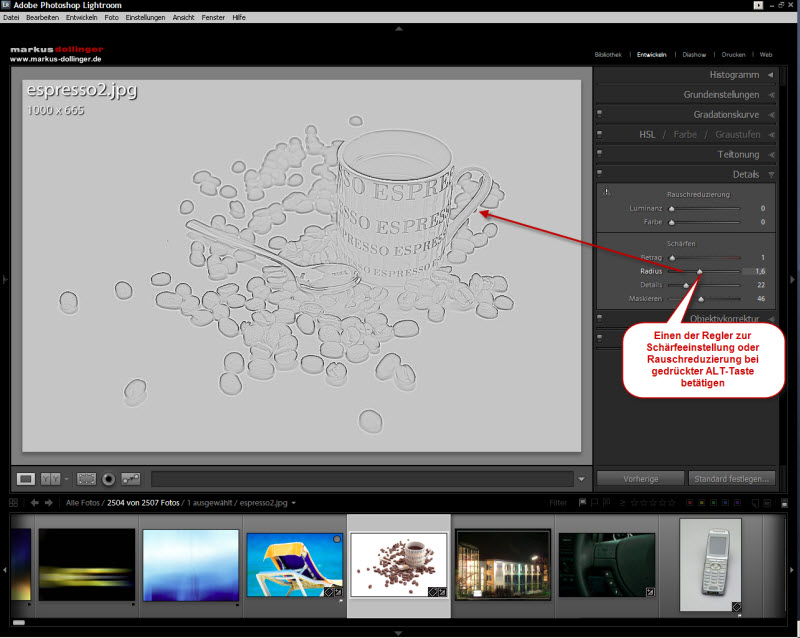This screenshot has width=800, height=638.
Task: Toggle the Details panel on/off switch
Action: 600,174
